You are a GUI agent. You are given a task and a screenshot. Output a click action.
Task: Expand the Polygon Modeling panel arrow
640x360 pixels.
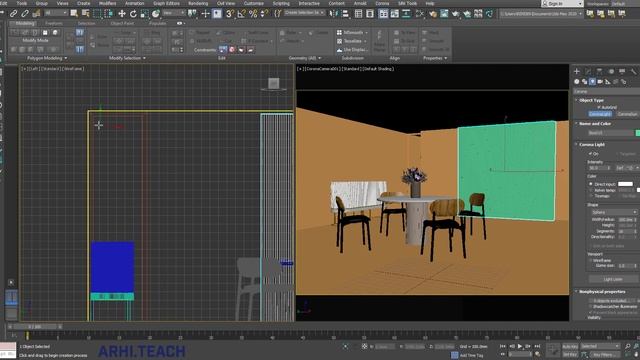(66, 58)
